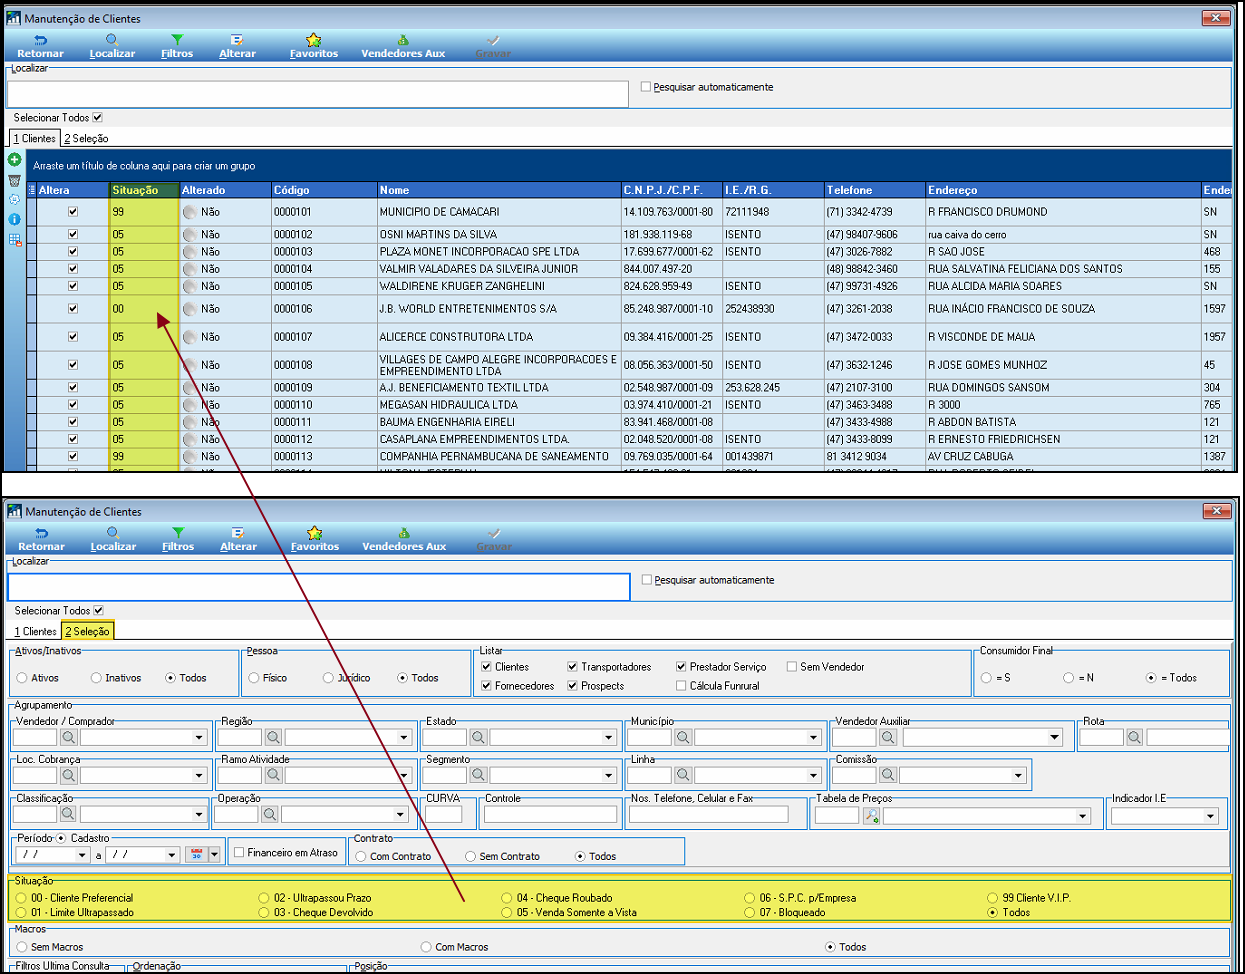Select 07 - Bloqueado situation radio
This screenshot has width=1245, height=974.
[x=750, y=912]
